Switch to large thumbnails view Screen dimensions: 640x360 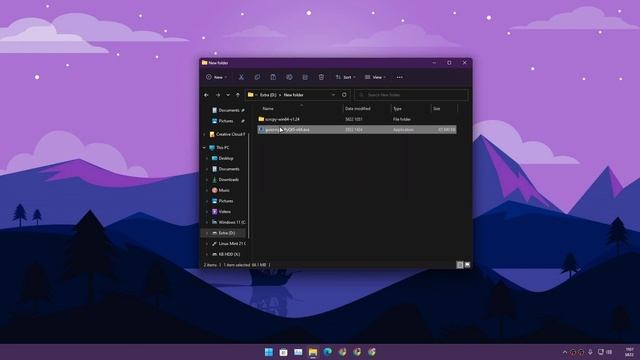467,265
